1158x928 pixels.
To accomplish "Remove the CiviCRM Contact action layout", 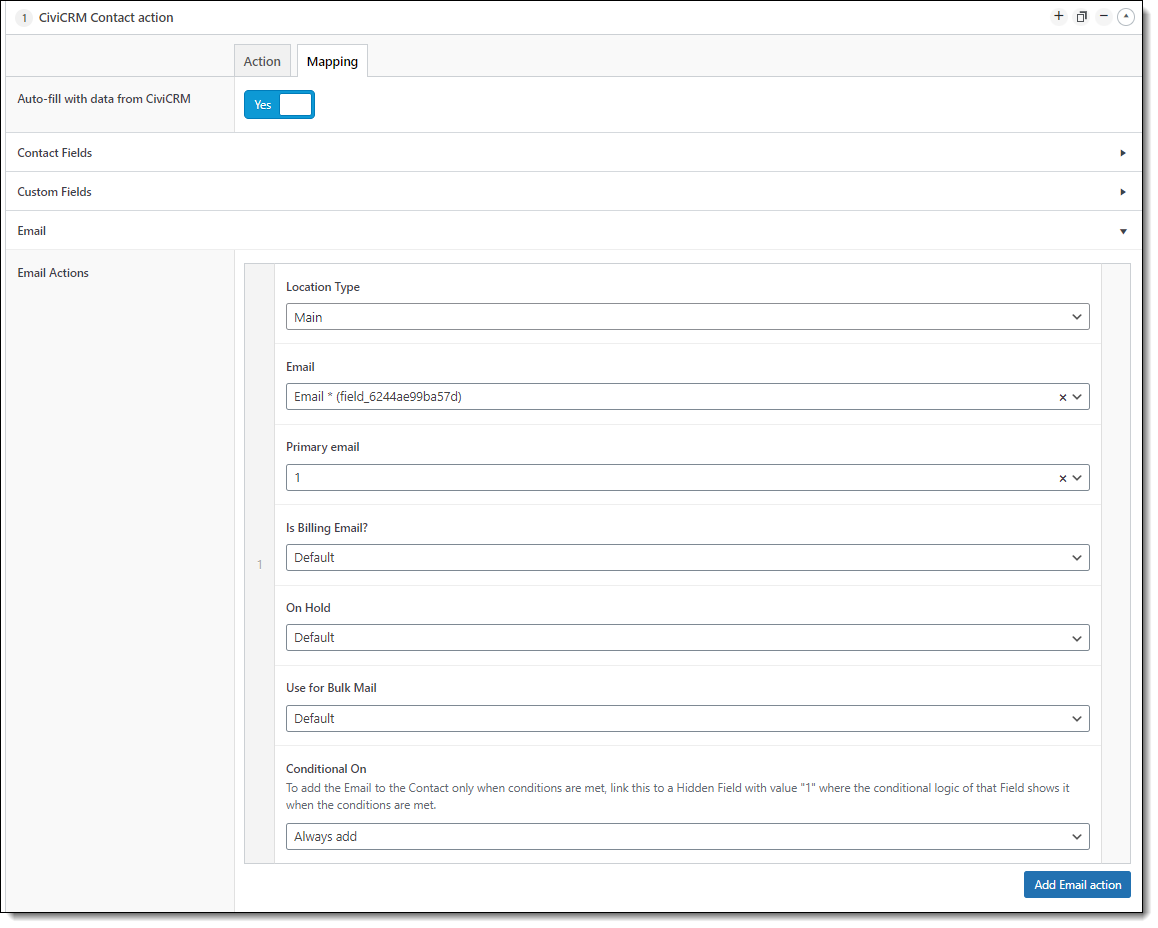I will (x=1103, y=16).
